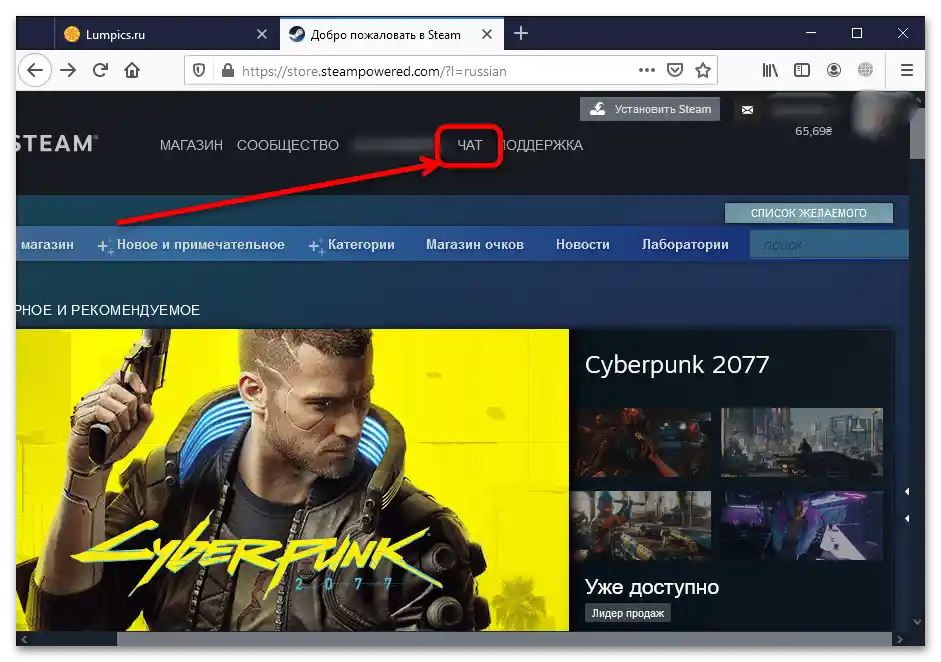Go forward with the browser forward arrow
Viewport: 941px width, 662px height.
coord(68,70)
